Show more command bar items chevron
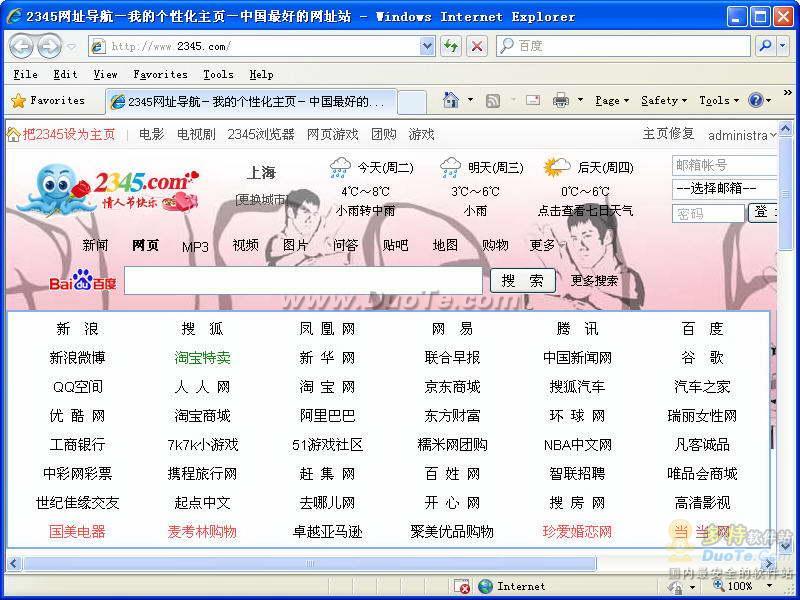The height and width of the screenshot is (600, 800). point(787,93)
